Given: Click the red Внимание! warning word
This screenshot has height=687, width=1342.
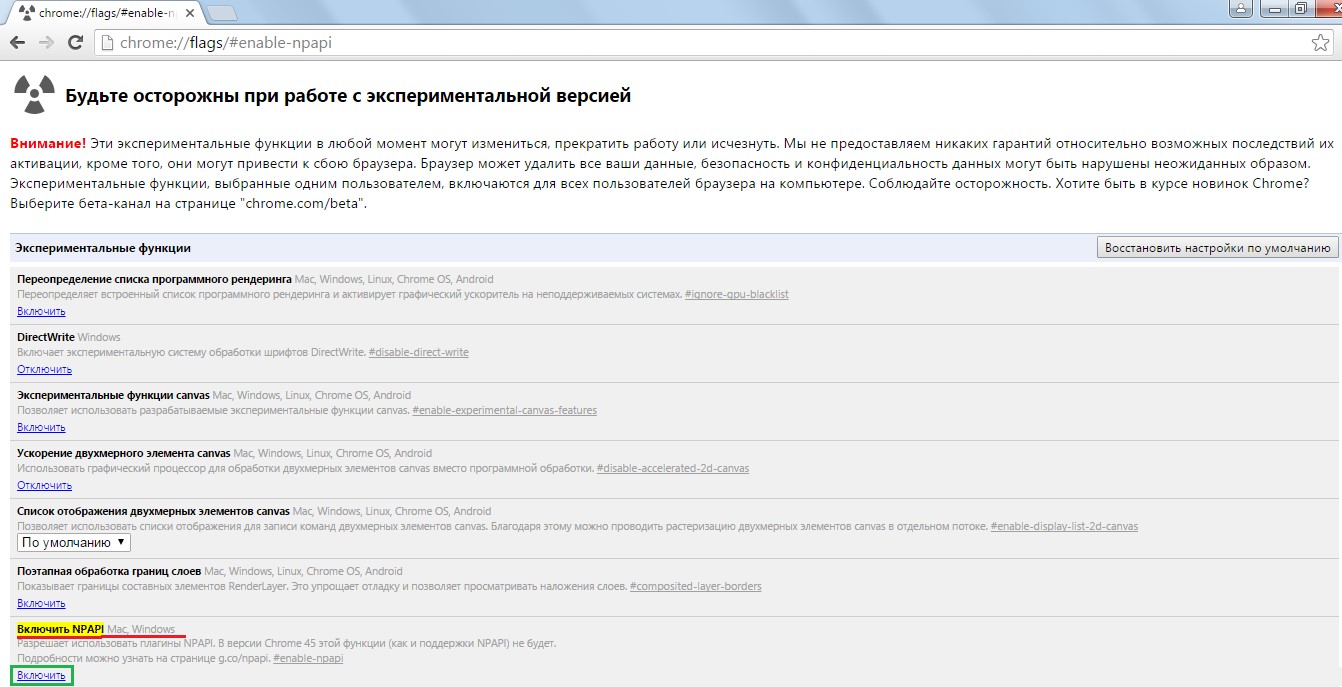Looking at the screenshot, I should (48, 143).
